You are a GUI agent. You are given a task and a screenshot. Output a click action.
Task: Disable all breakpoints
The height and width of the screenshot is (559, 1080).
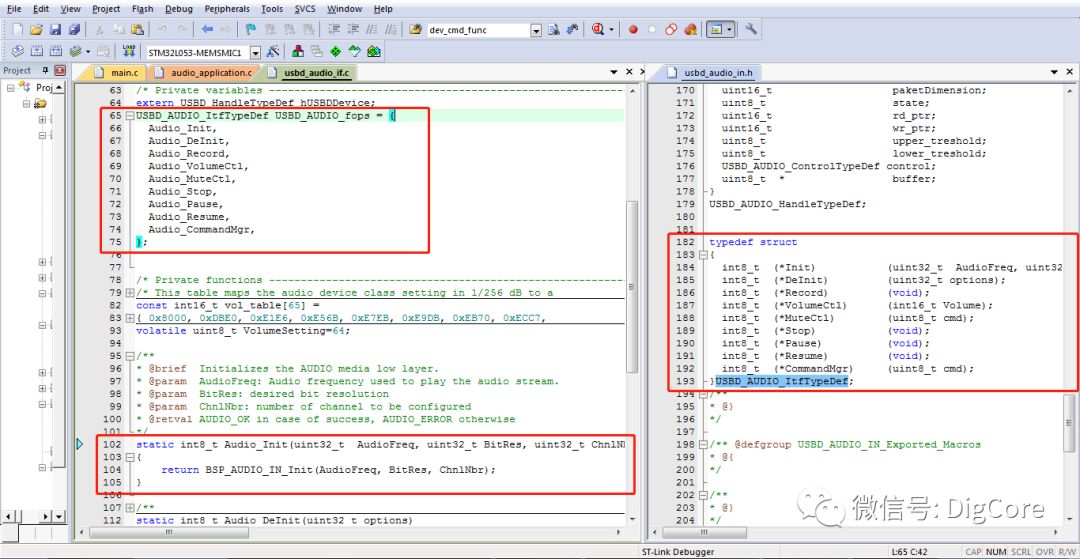click(671, 30)
